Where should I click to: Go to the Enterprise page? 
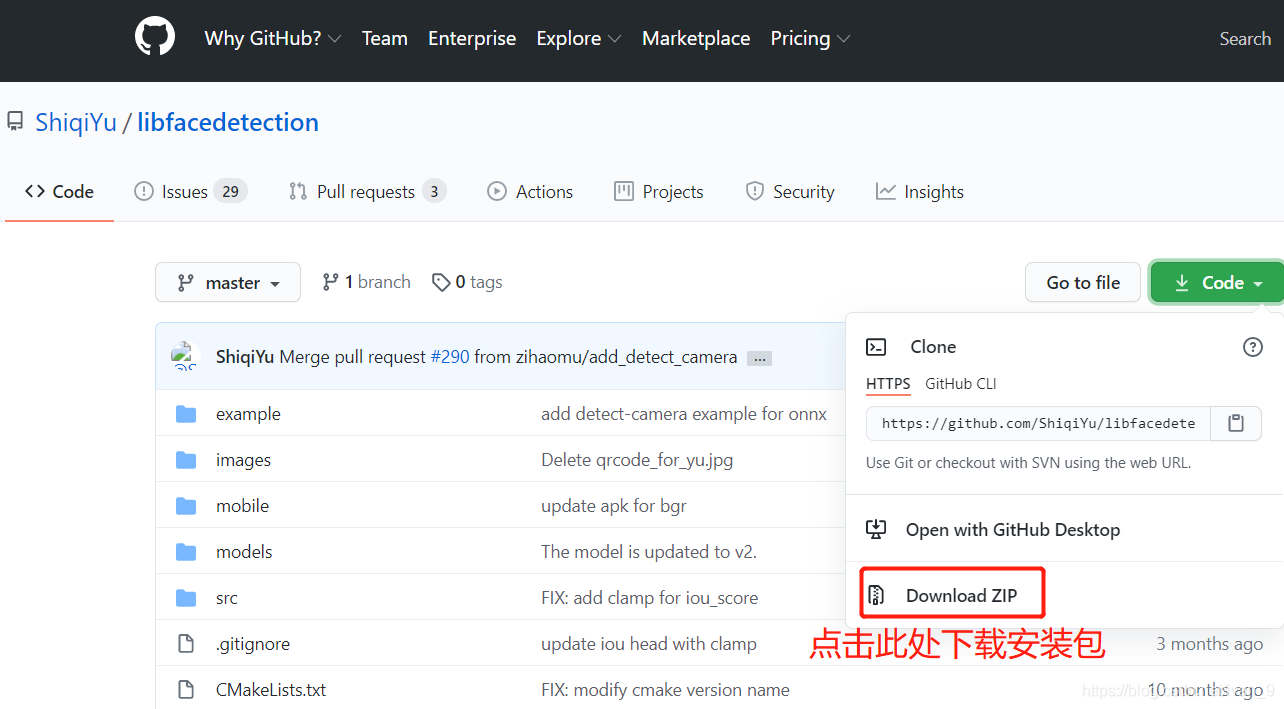coord(472,38)
